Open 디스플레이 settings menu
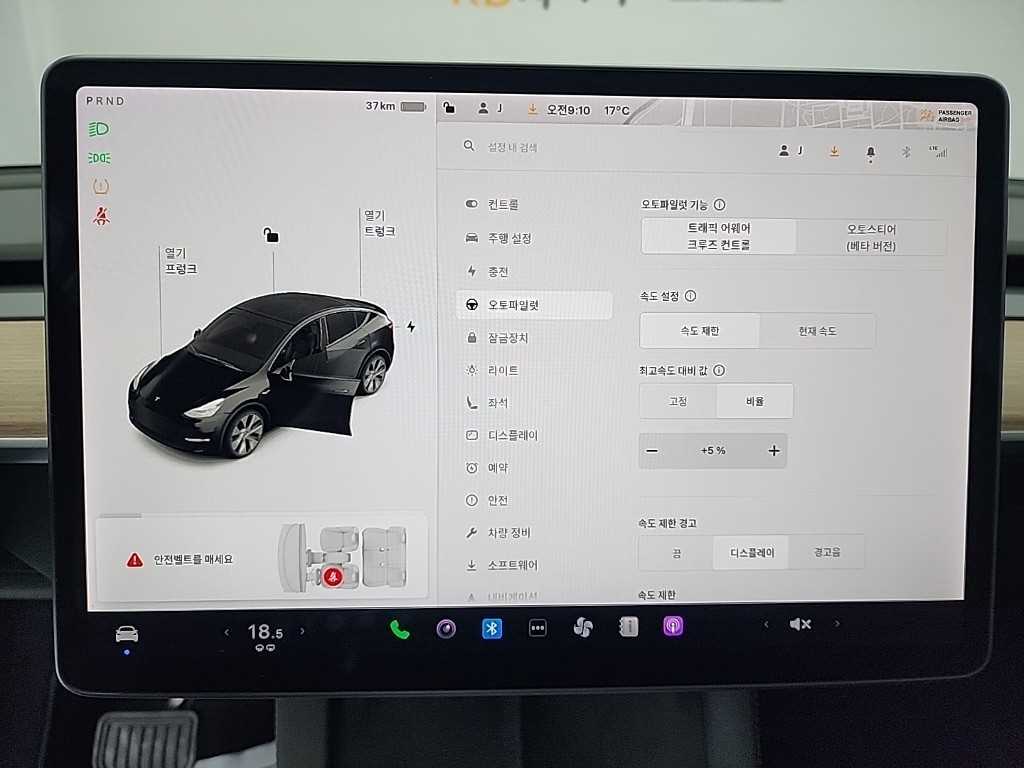This screenshot has width=1024, height=768. pos(512,435)
